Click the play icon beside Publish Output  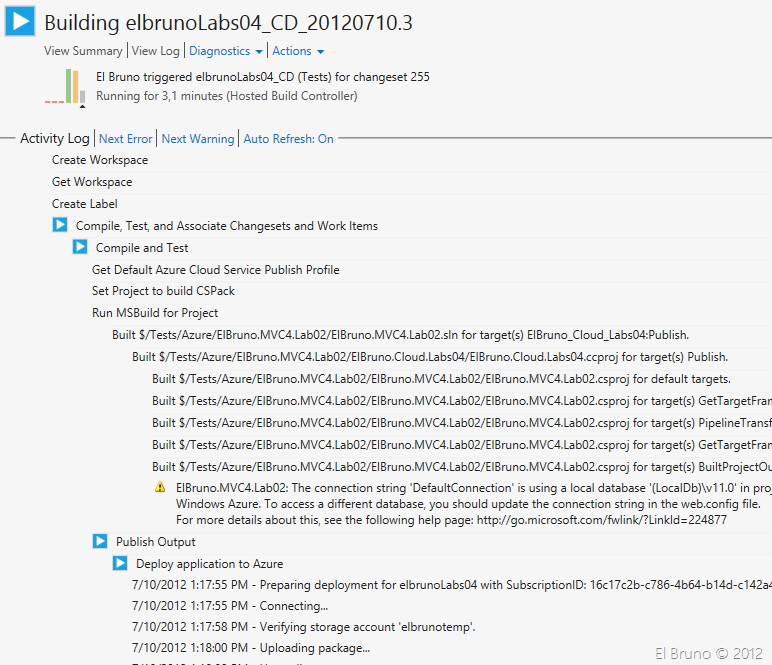coord(100,542)
